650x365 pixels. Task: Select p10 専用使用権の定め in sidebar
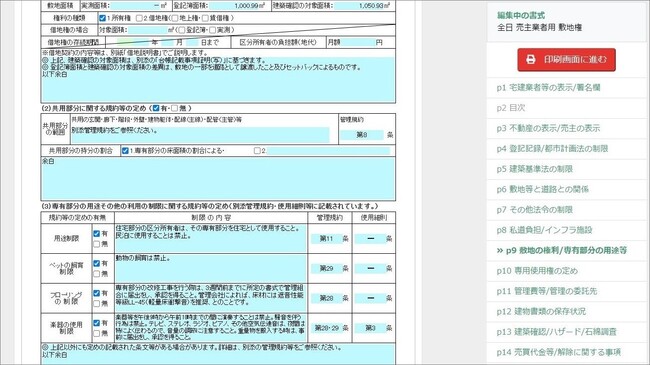click(x=537, y=271)
